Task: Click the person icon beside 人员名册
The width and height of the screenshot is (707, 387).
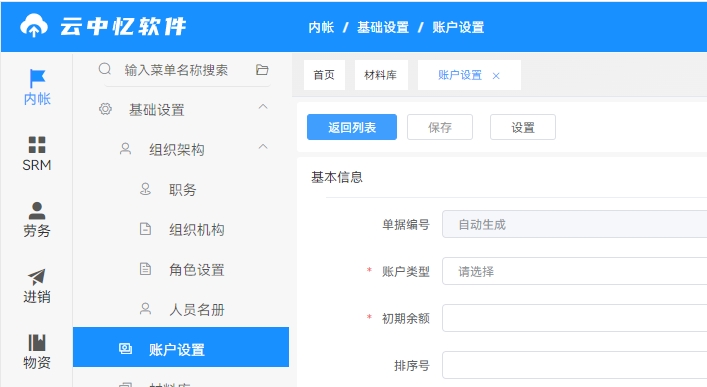Action: tap(145, 309)
